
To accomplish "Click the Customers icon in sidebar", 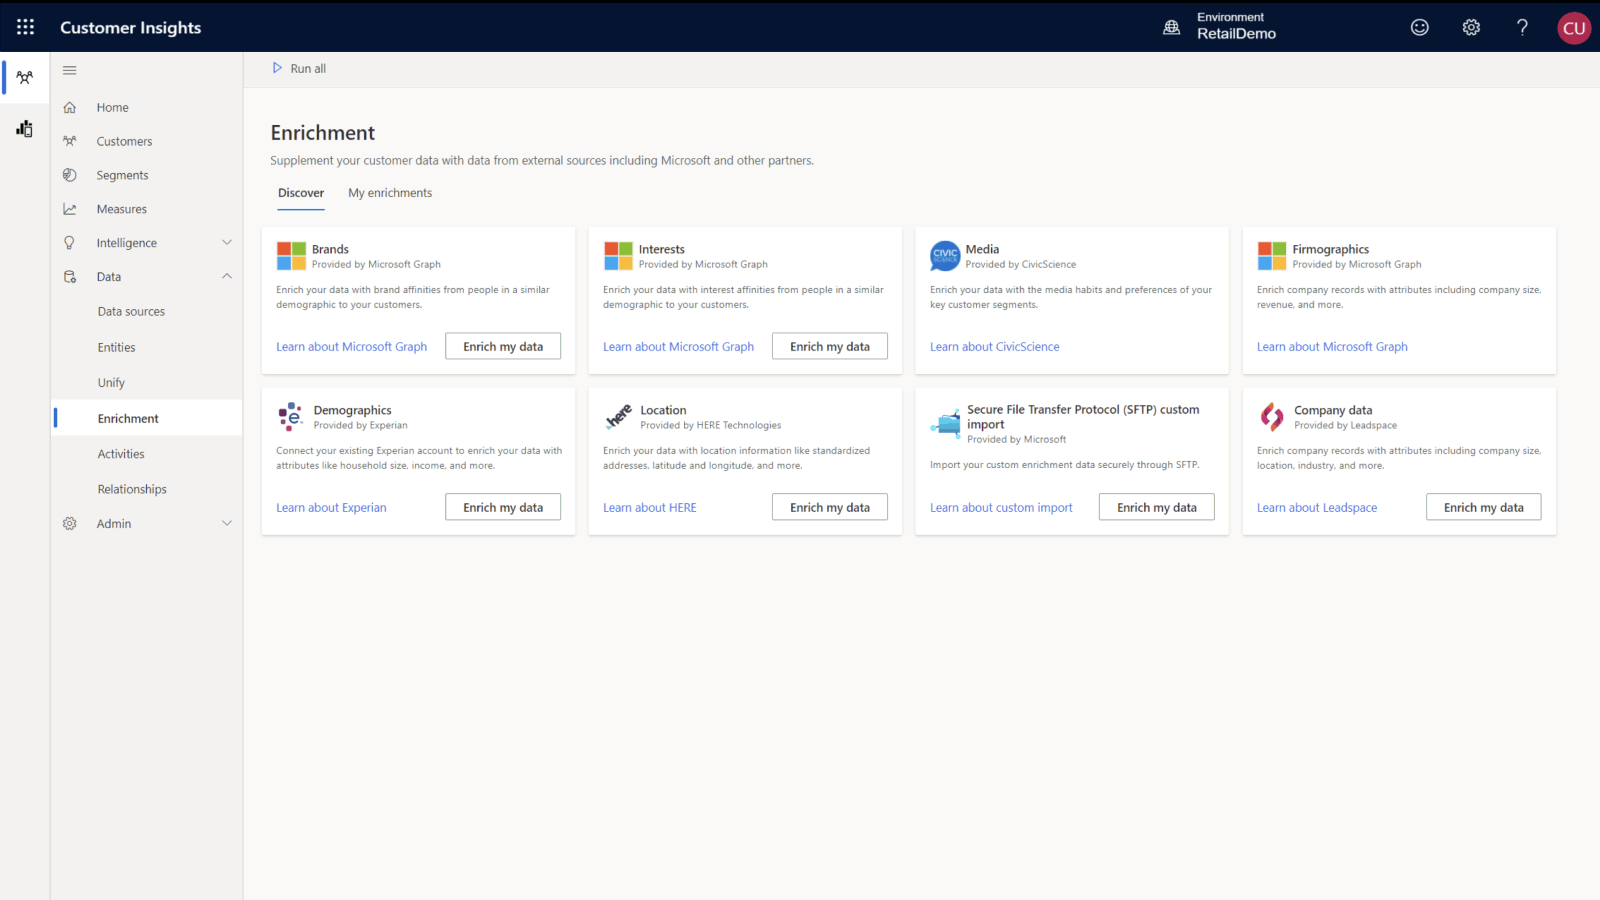I will (69, 141).
